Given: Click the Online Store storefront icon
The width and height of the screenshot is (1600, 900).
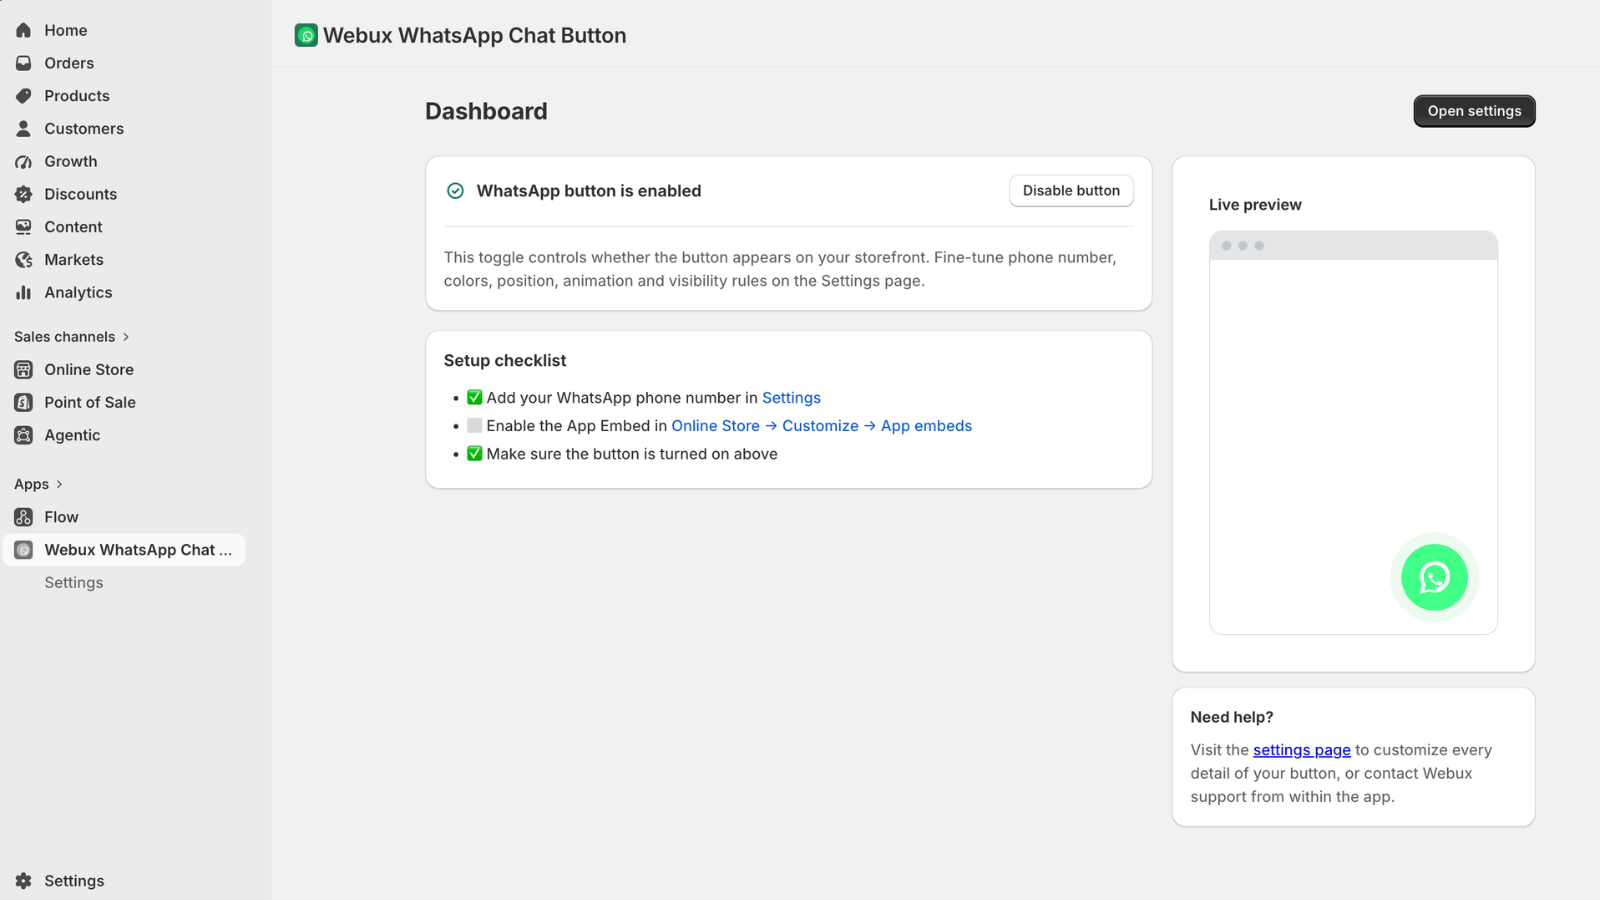Looking at the screenshot, I should point(24,370).
